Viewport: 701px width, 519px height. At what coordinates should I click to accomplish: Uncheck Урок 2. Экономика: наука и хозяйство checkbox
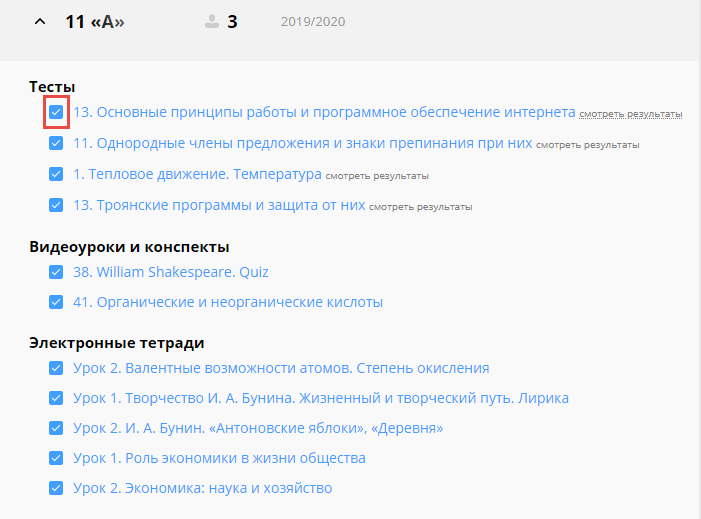pyautogui.click(x=56, y=488)
